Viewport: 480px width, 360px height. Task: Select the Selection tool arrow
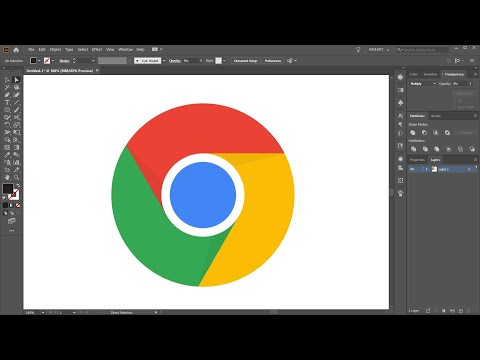[x=7, y=80]
